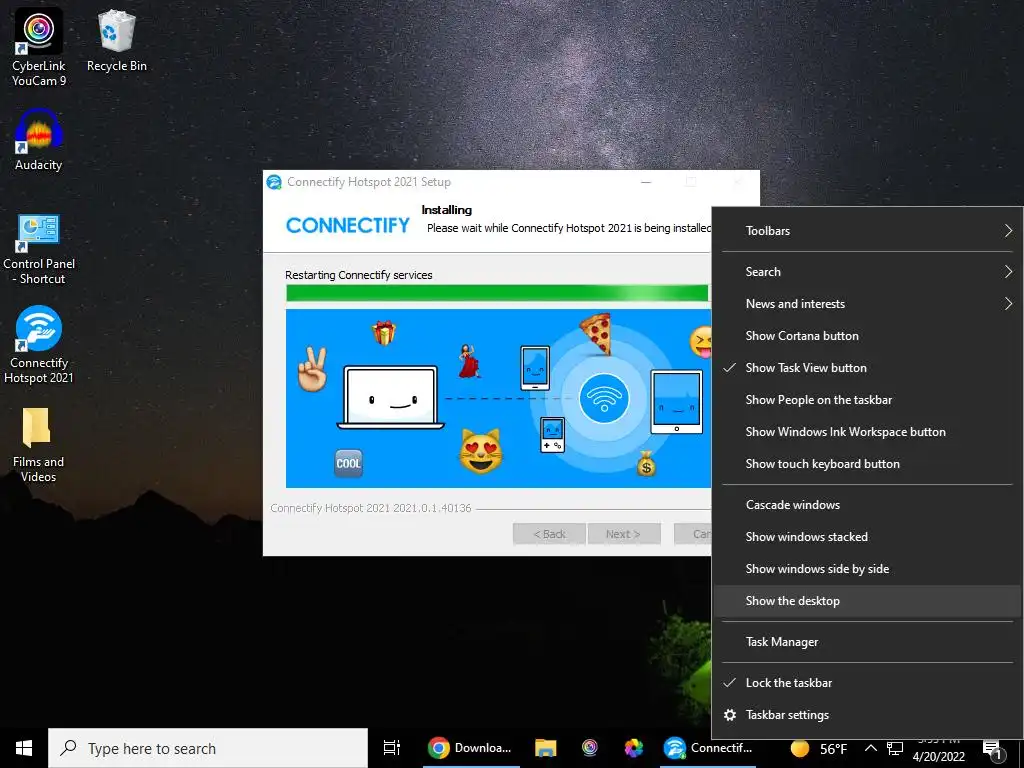The width and height of the screenshot is (1024, 768).
Task: Select the Films and Videos folder
Action: click(38, 445)
